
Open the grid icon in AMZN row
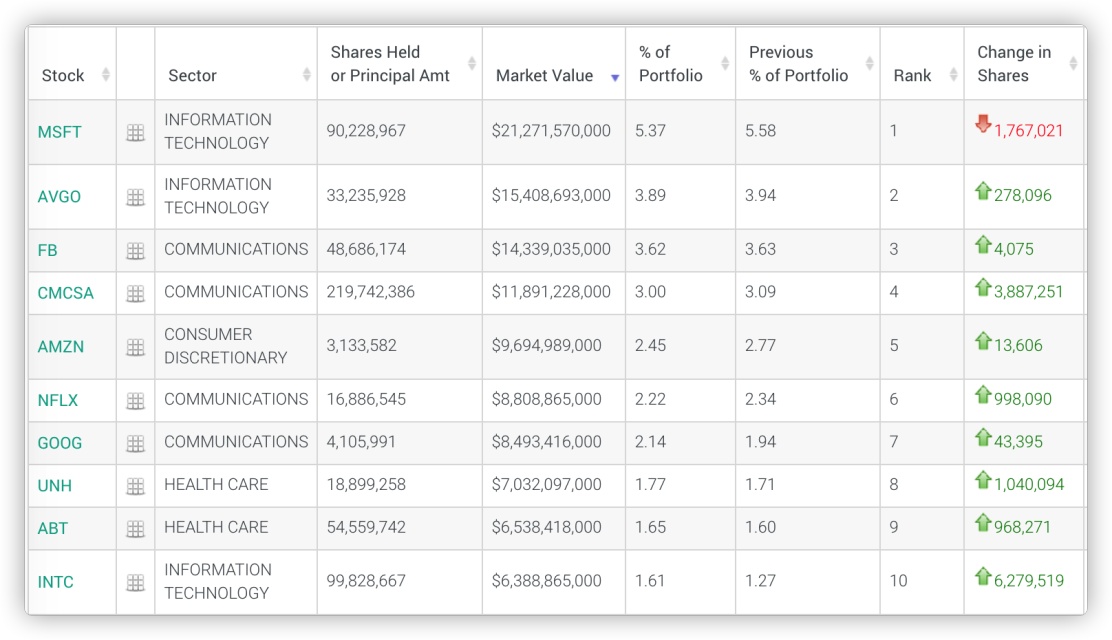[135, 347]
